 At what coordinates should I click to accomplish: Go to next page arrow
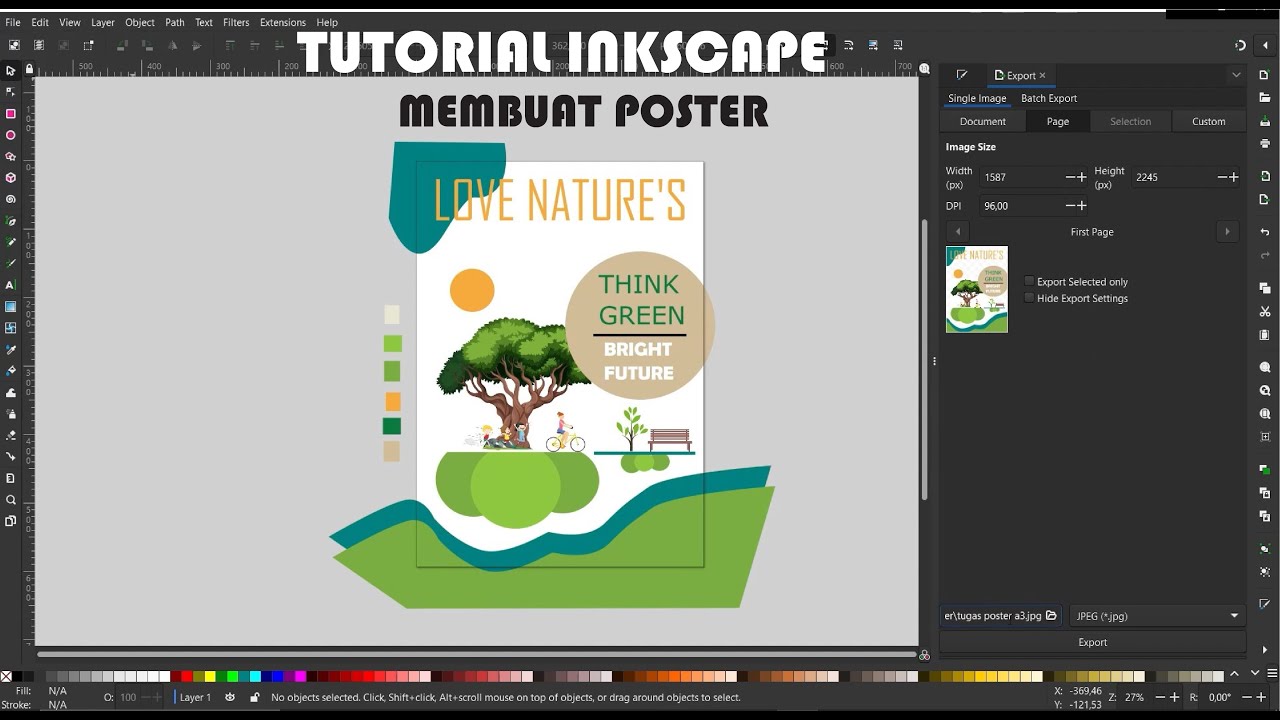(1227, 232)
